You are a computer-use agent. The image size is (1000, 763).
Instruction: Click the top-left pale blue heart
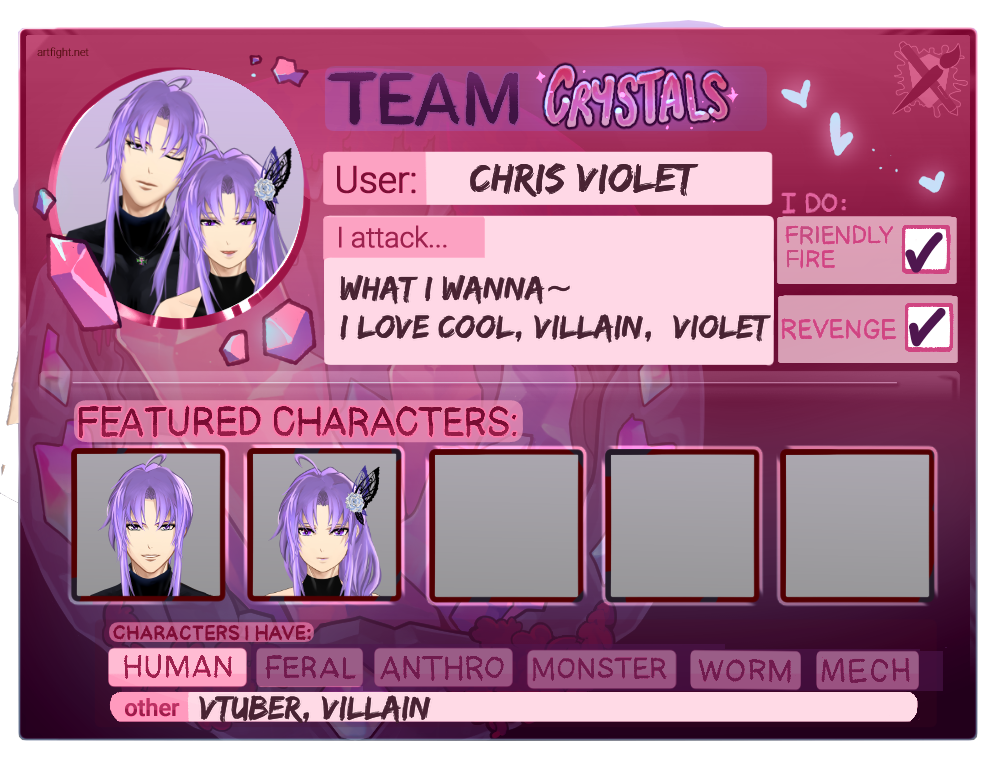click(x=797, y=93)
